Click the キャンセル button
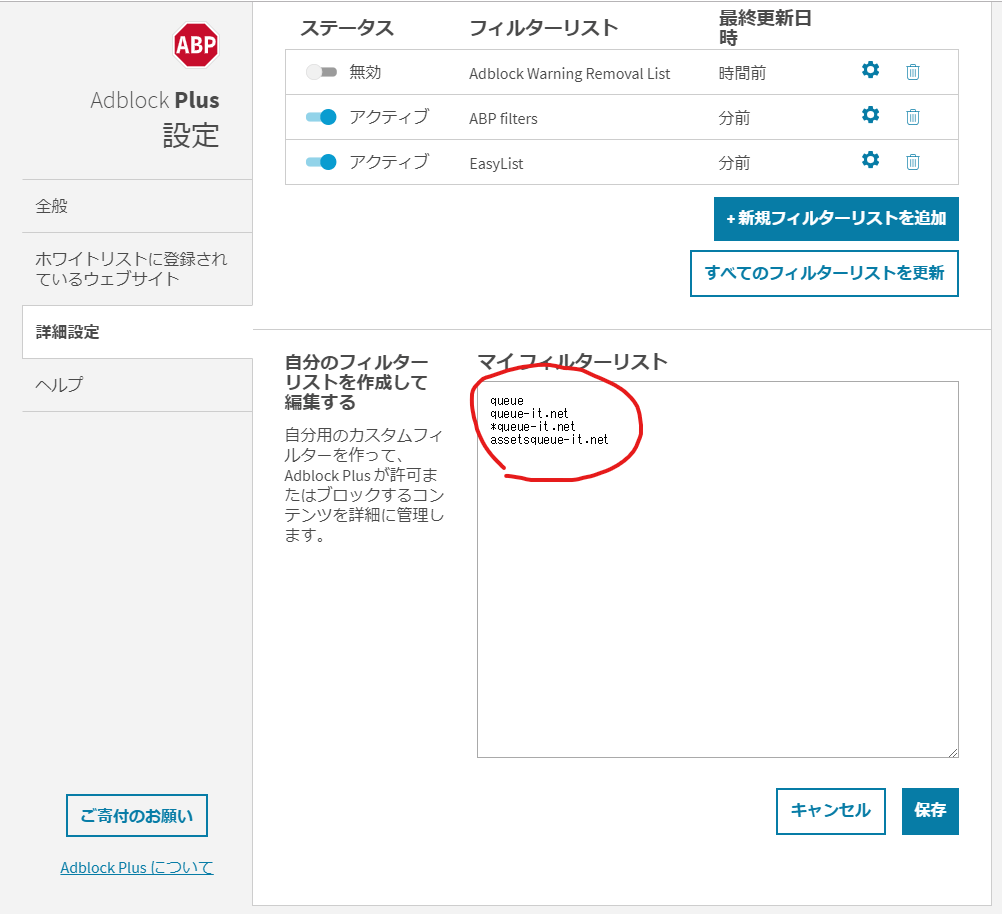The width and height of the screenshot is (1002, 914). coord(830,811)
